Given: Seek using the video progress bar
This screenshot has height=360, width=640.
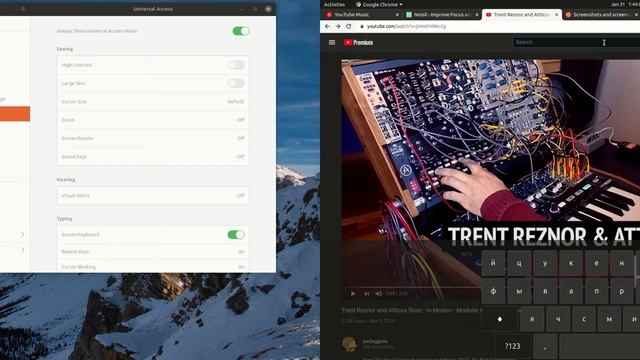Looking at the screenshot, I should [411, 287].
